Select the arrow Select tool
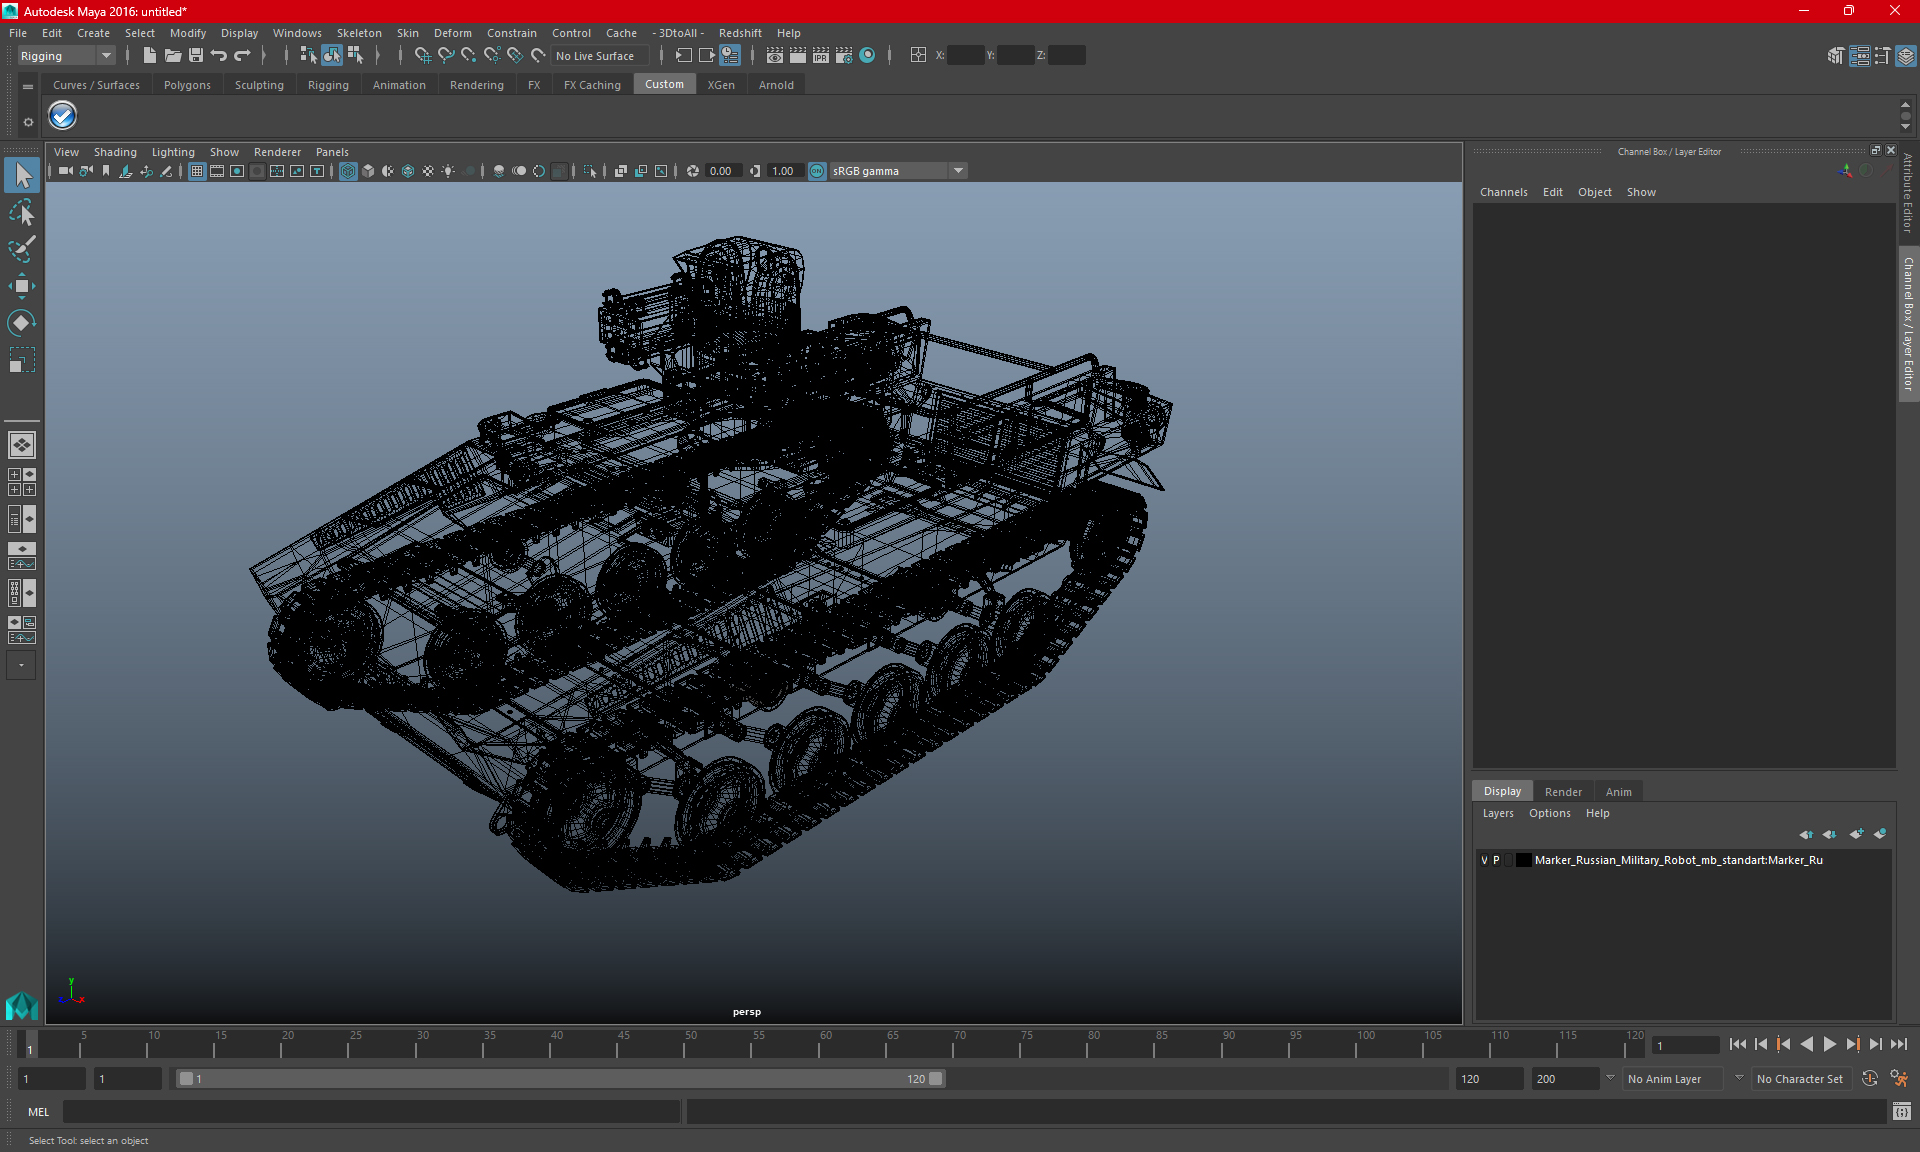The height and width of the screenshot is (1152, 1920). point(21,175)
